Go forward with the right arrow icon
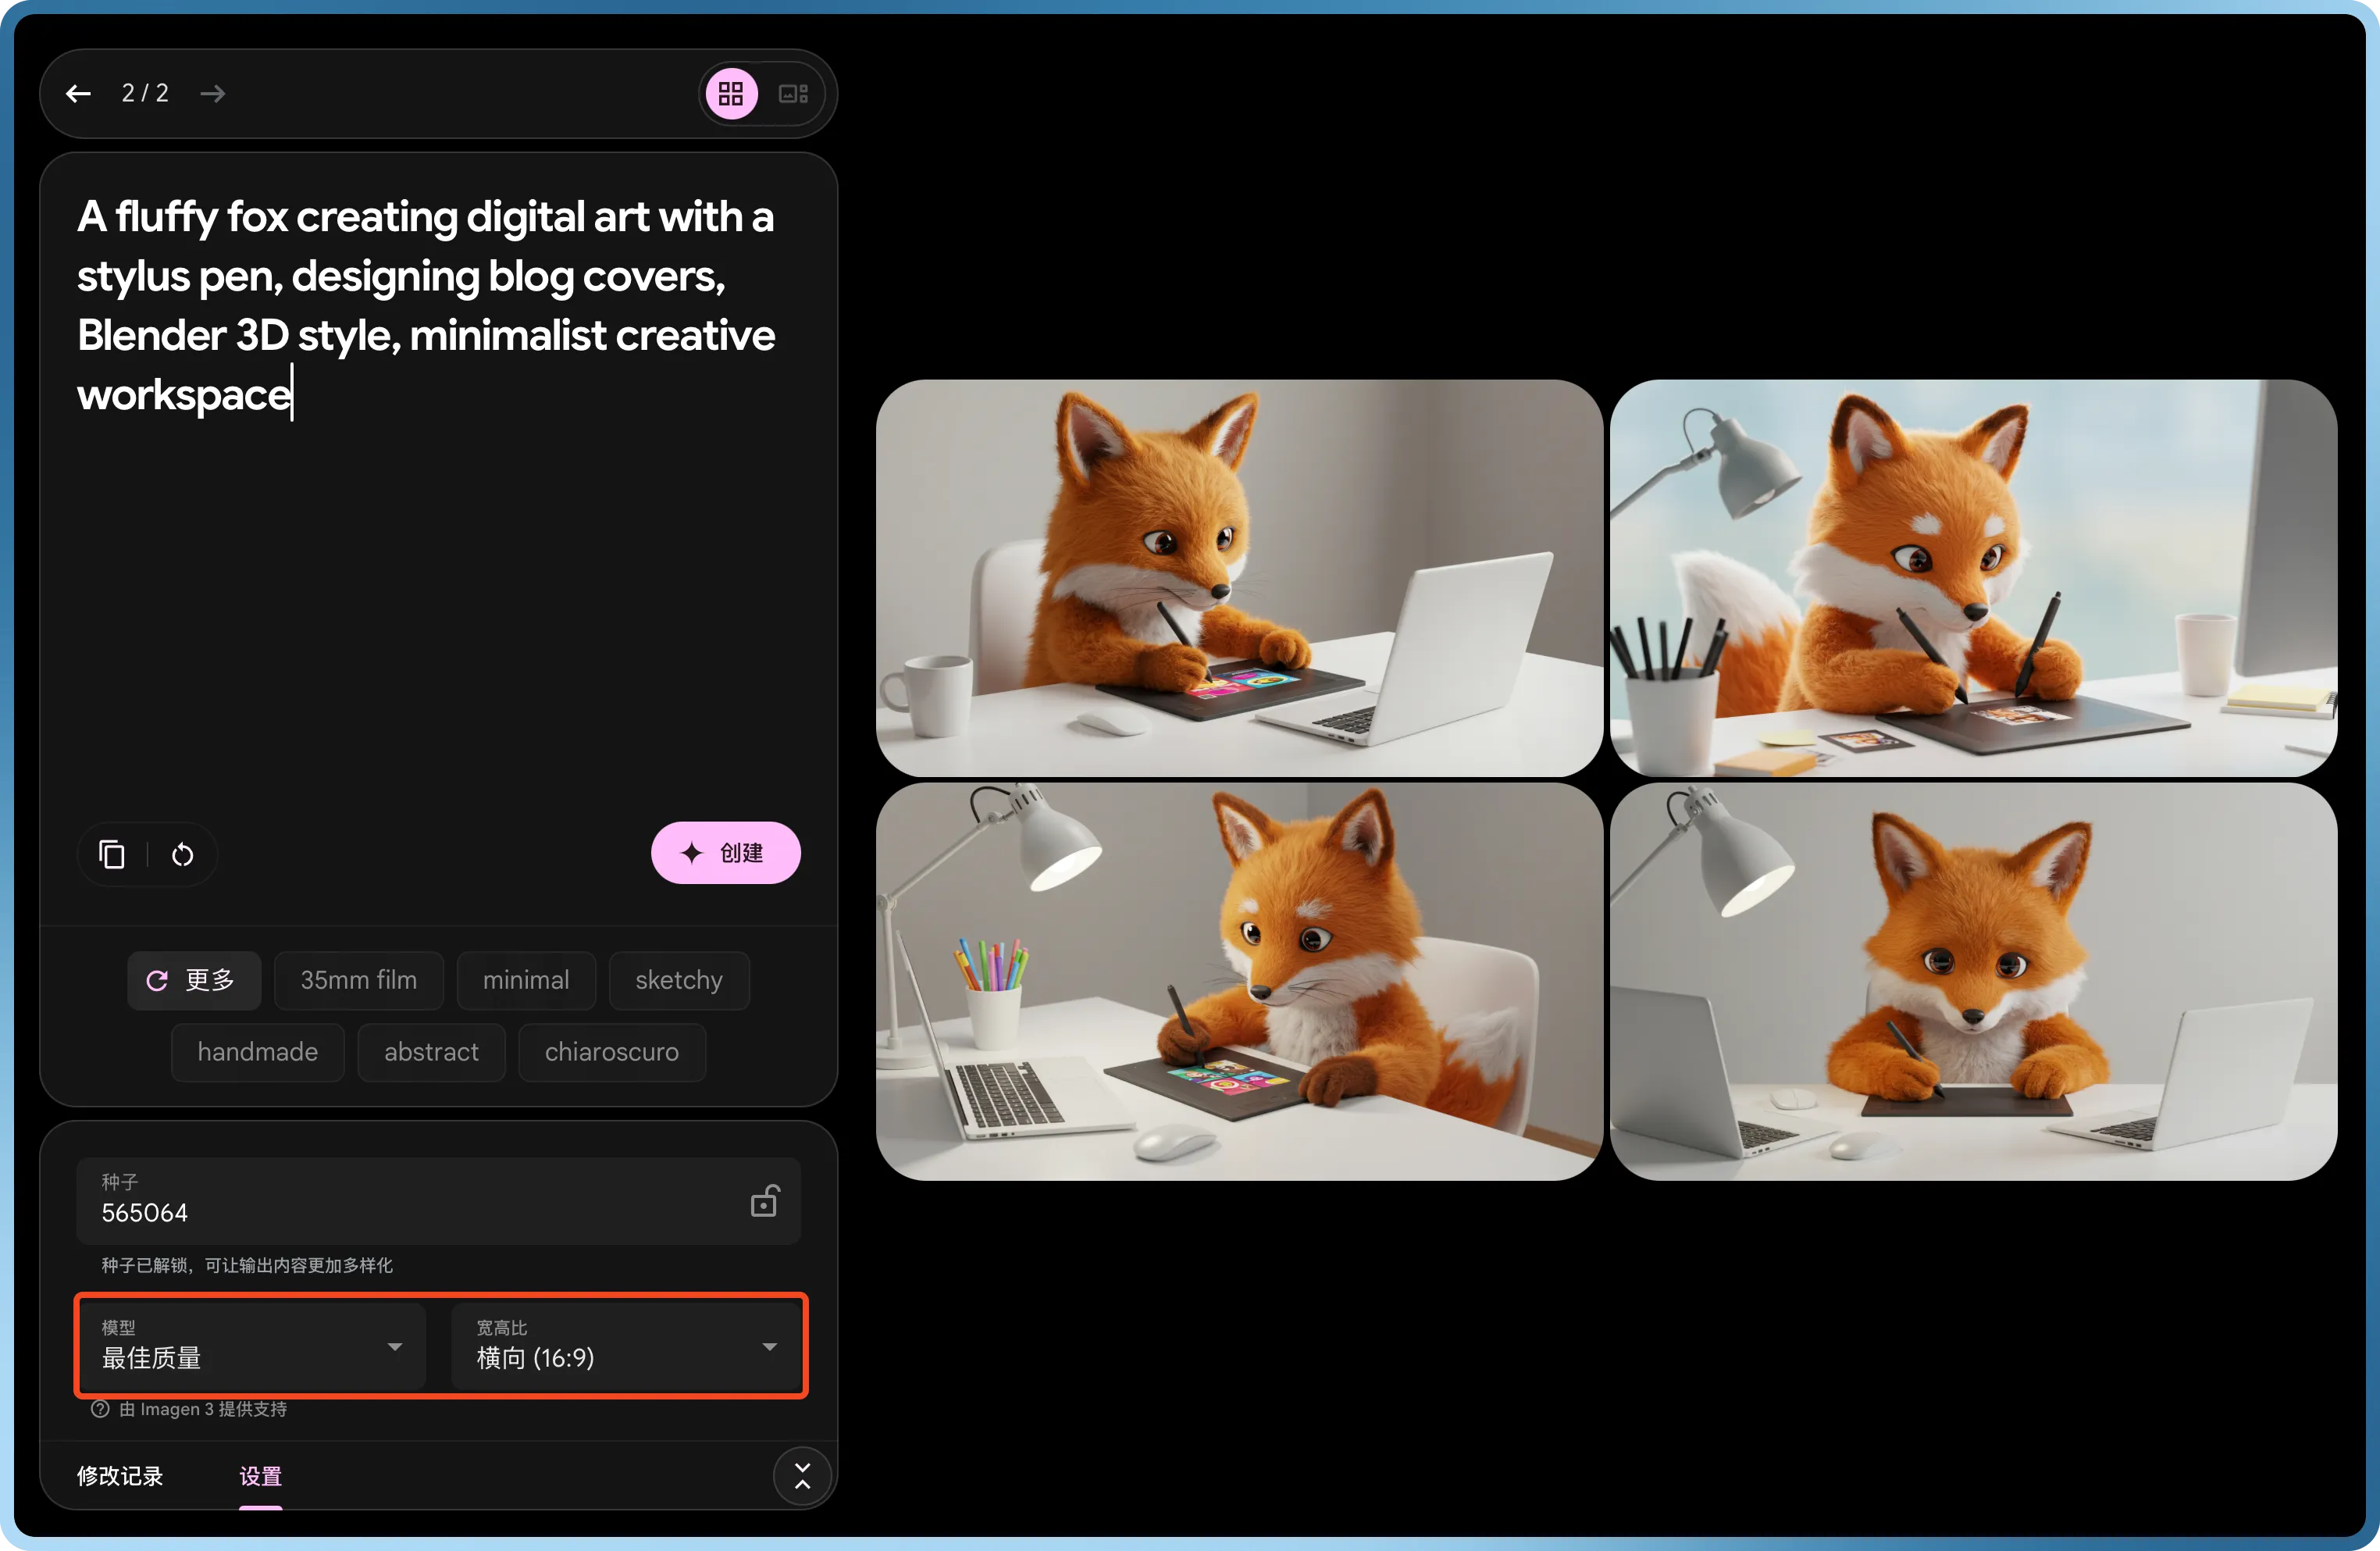 (x=212, y=94)
